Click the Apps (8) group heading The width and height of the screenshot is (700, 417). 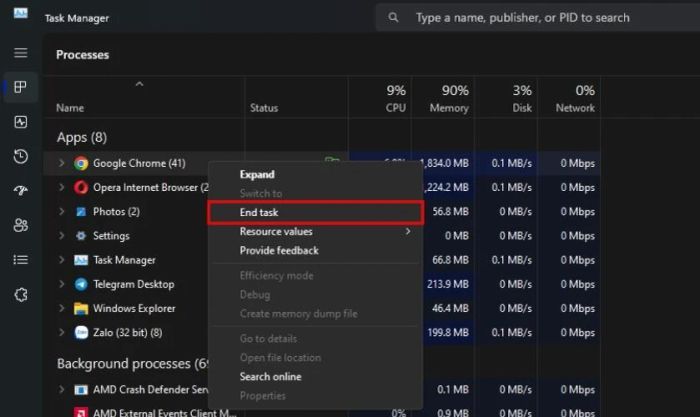coord(82,138)
